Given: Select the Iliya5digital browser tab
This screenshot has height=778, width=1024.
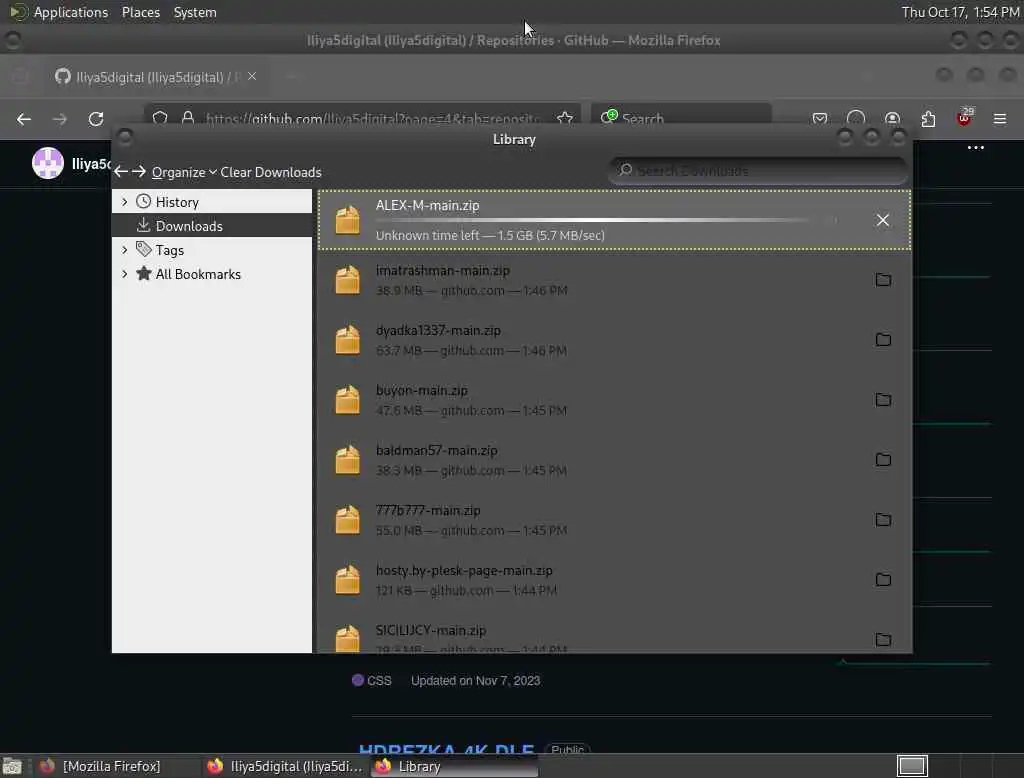Looking at the screenshot, I should (156, 76).
